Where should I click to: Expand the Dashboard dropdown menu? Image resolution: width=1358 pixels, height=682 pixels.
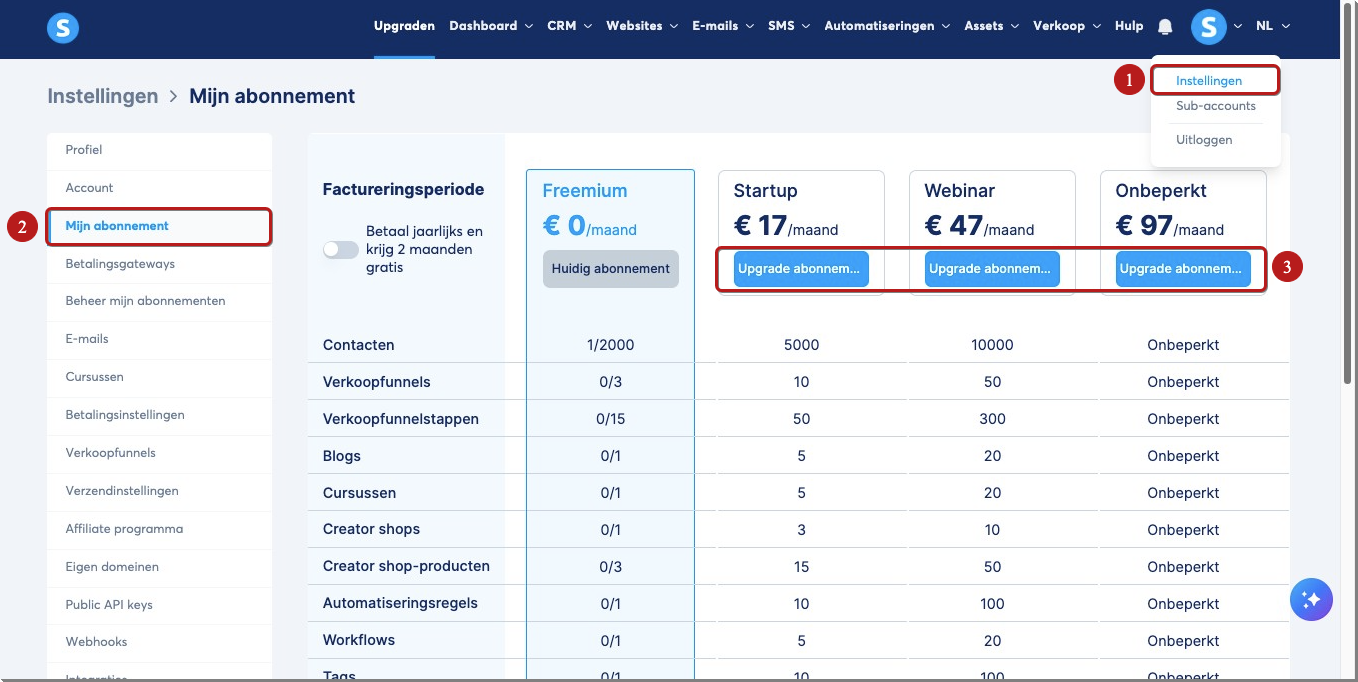pyautogui.click(x=491, y=26)
